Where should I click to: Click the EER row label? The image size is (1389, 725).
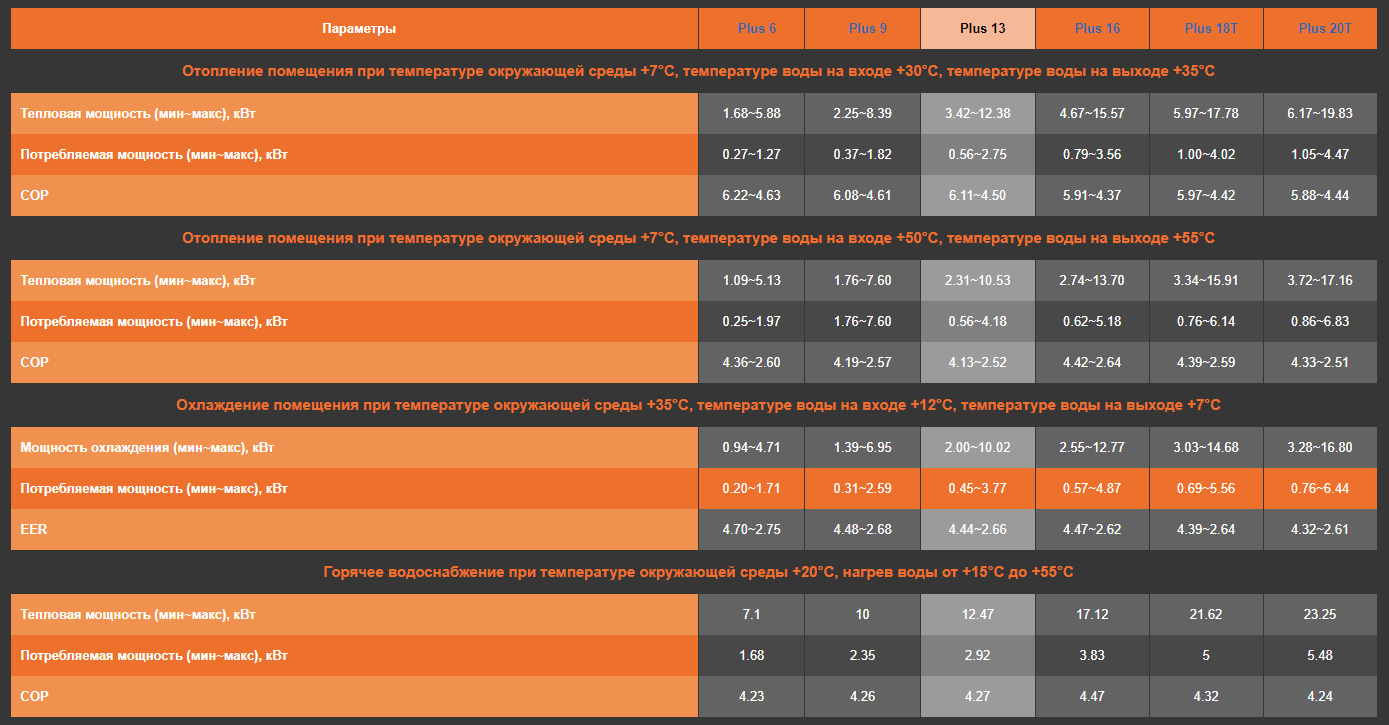point(34,529)
